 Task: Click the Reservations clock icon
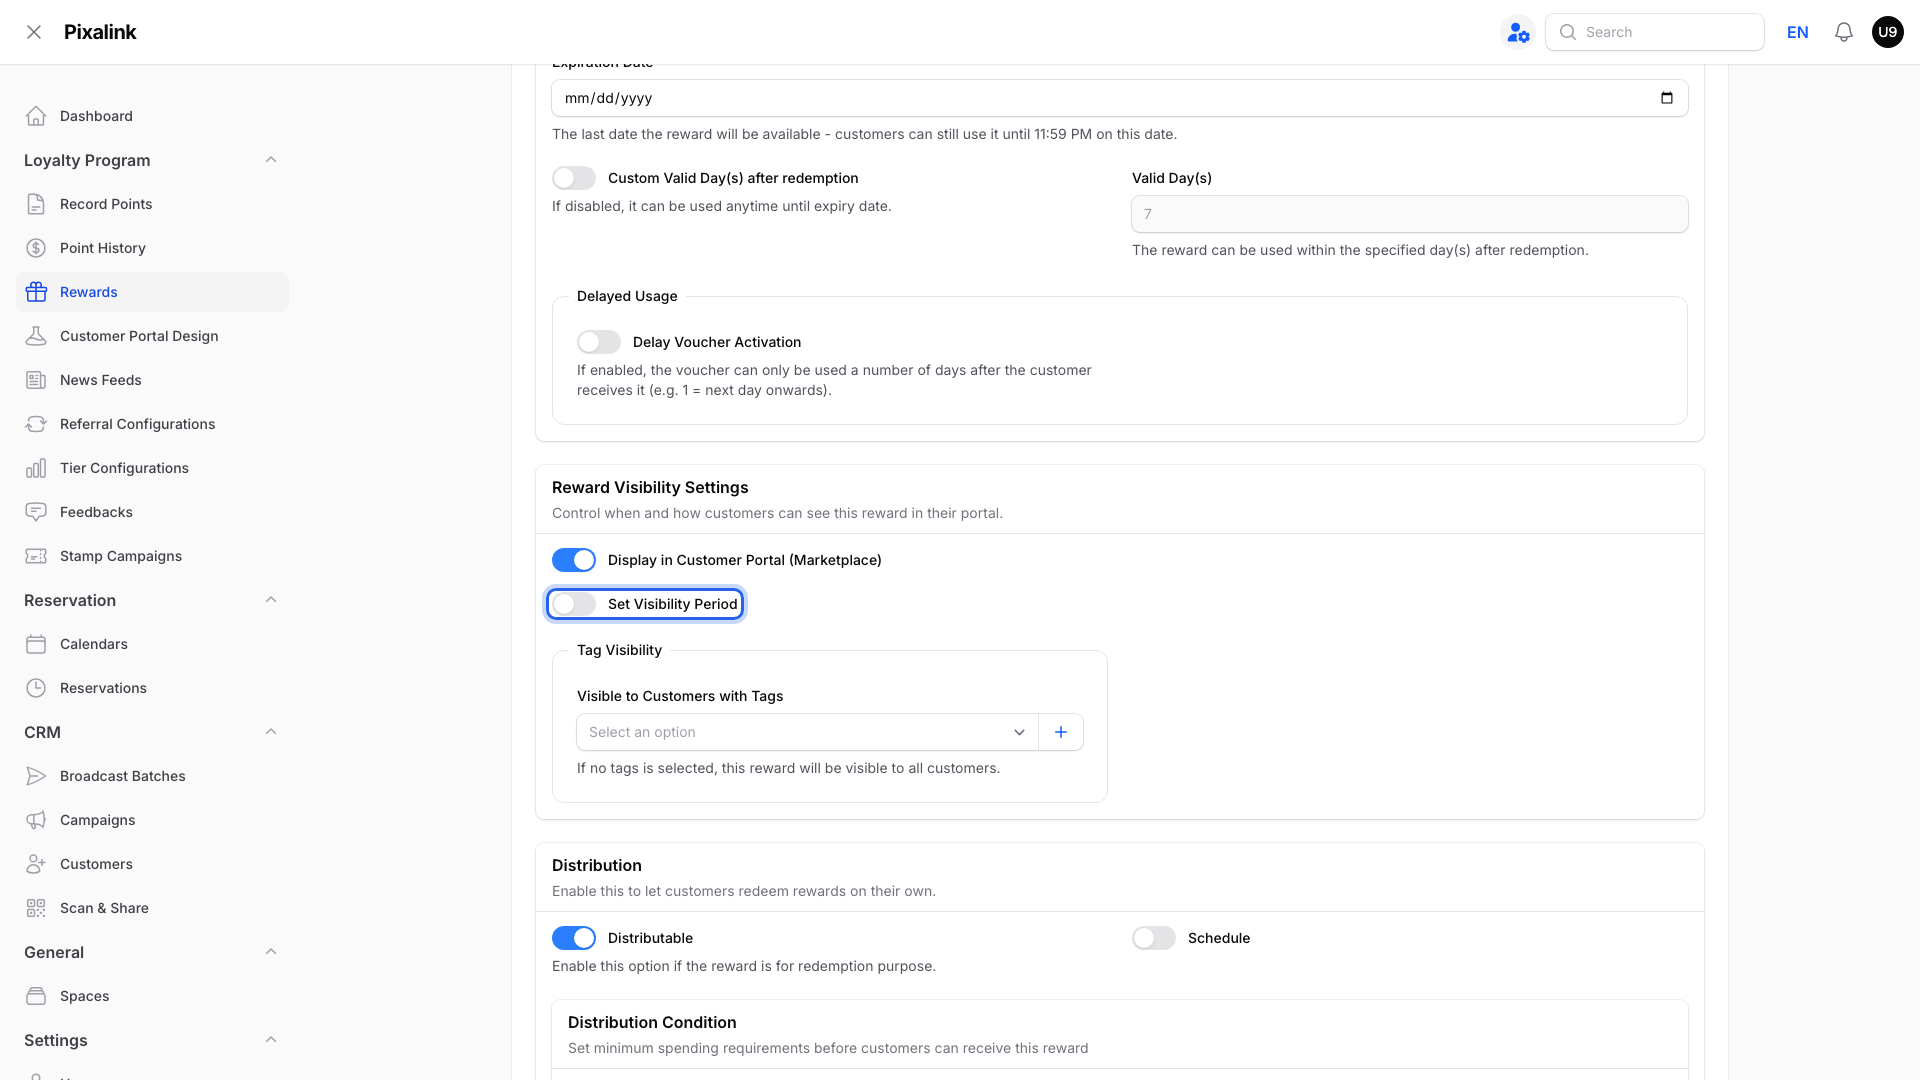pyautogui.click(x=36, y=688)
